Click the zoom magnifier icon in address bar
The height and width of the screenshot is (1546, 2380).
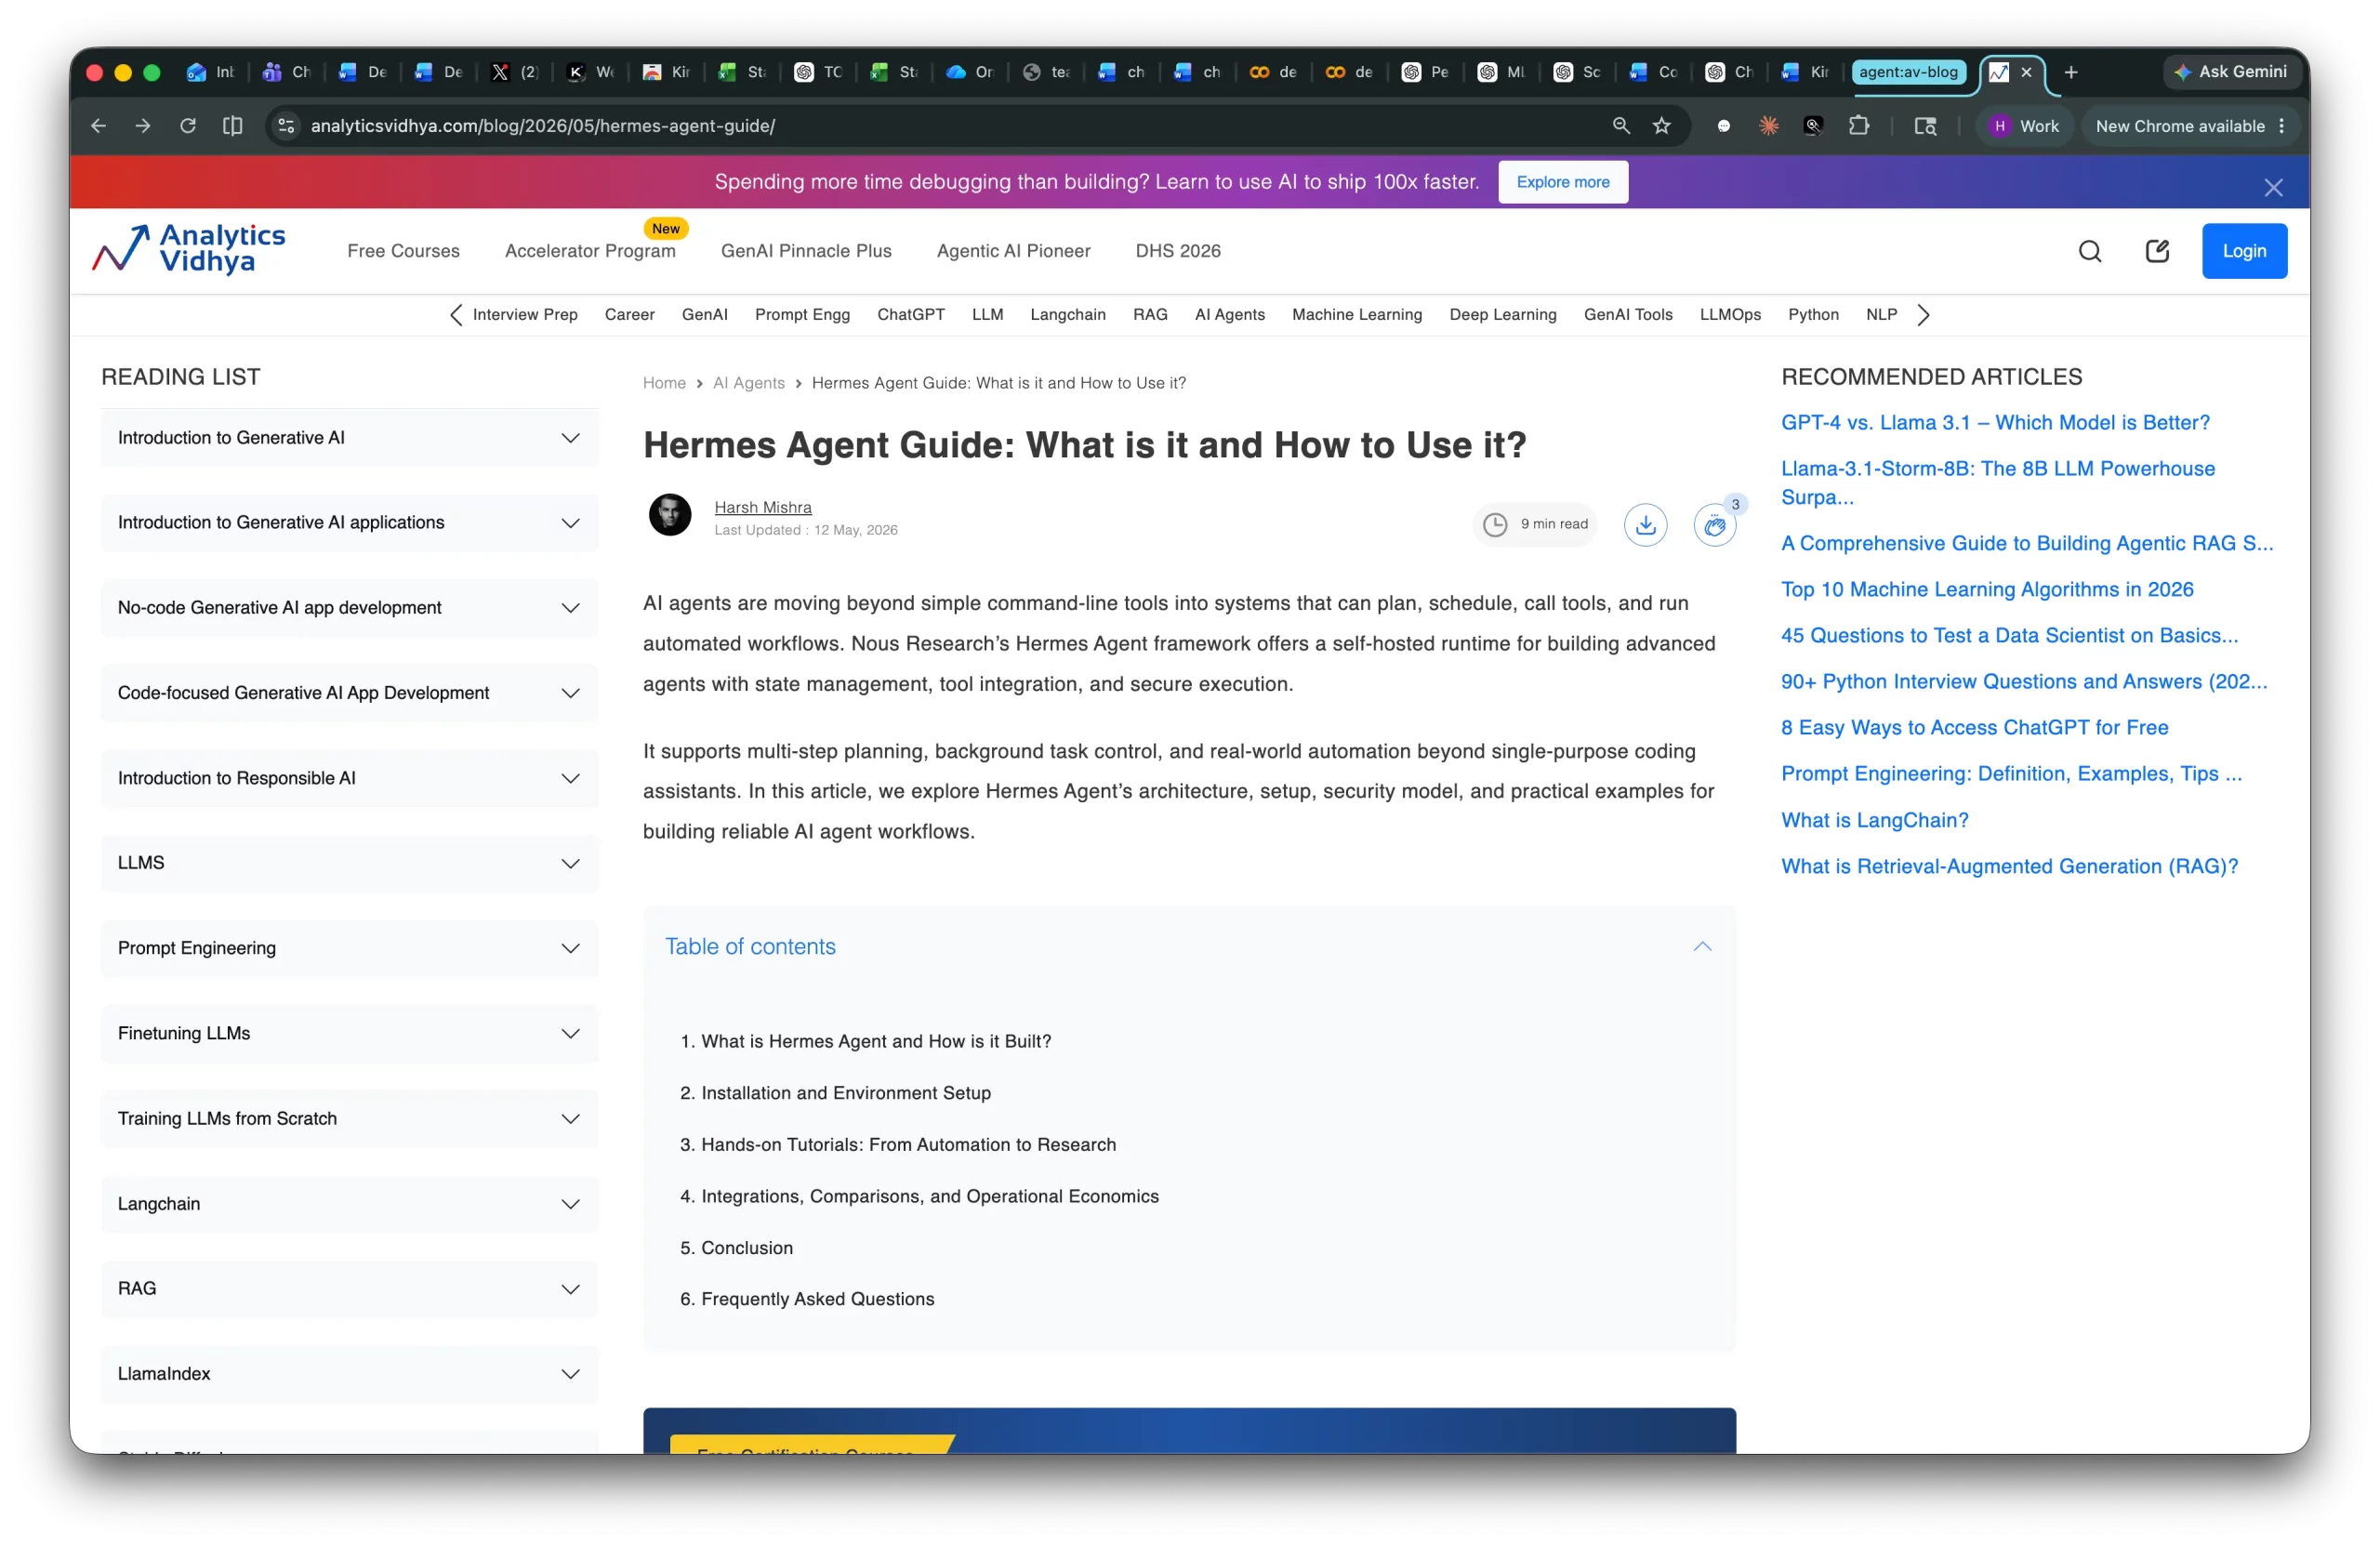click(1621, 126)
